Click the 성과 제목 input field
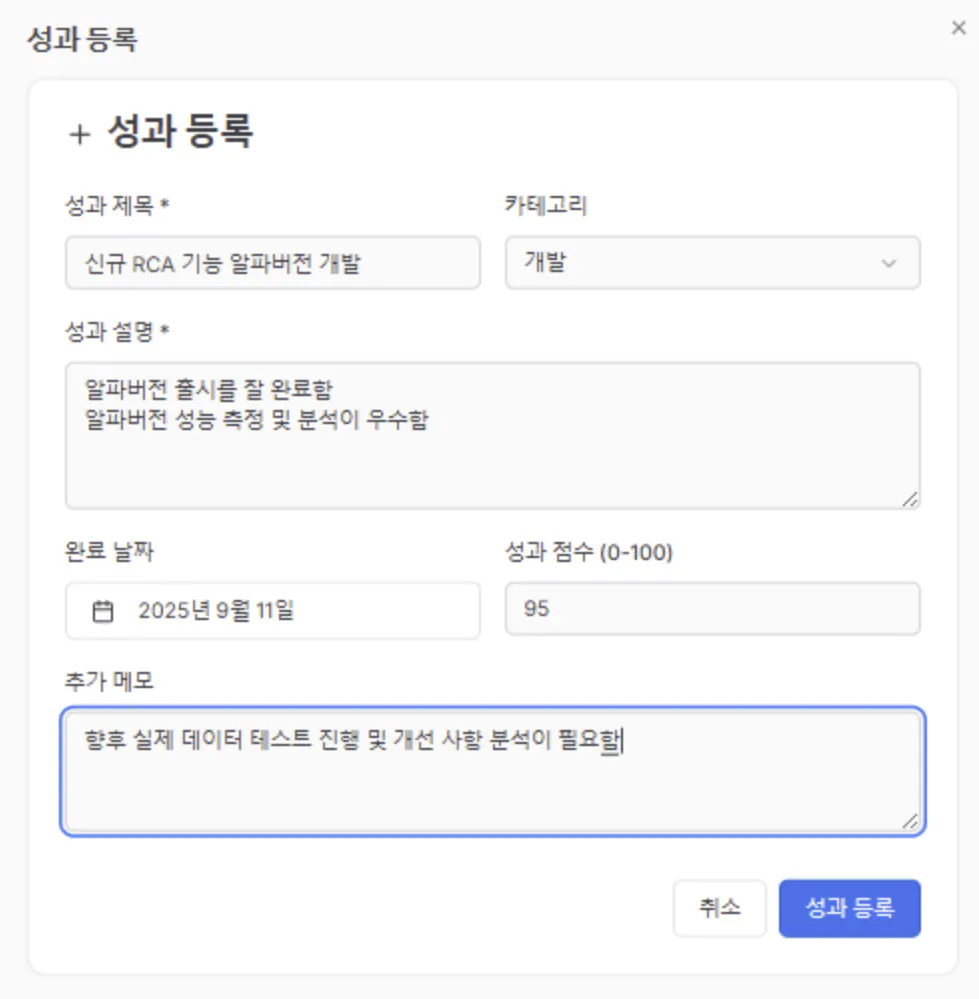This screenshot has height=999, width=979. [x=273, y=262]
